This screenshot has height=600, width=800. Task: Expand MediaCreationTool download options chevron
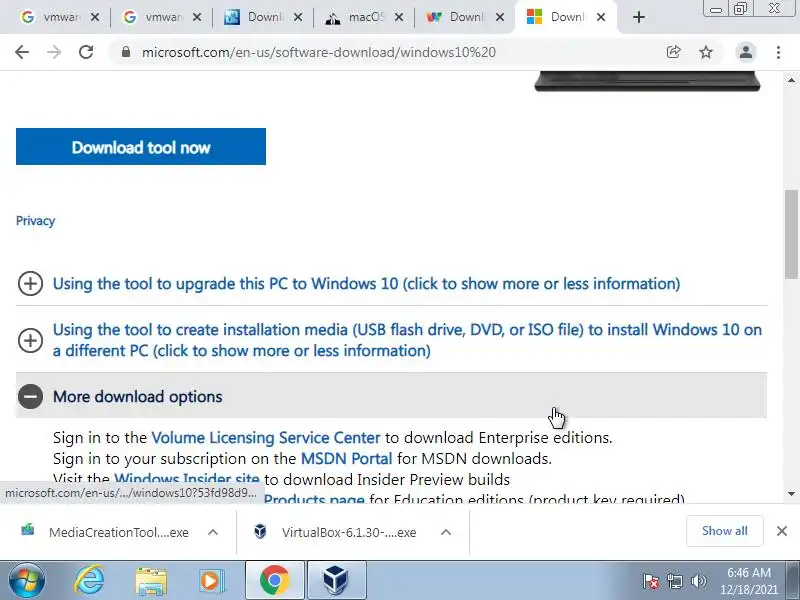tap(213, 532)
